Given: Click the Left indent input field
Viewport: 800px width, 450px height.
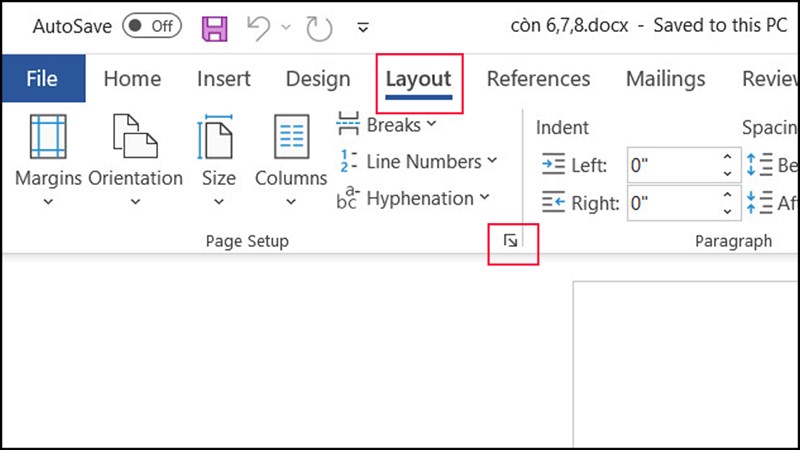Looking at the screenshot, I should point(670,165).
